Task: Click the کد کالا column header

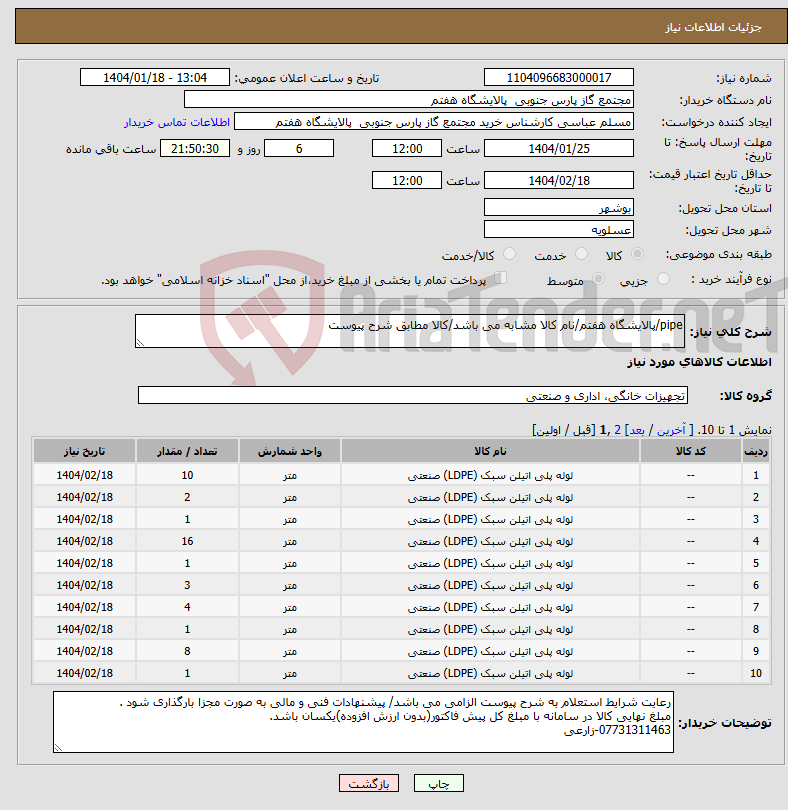Action: point(690,451)
